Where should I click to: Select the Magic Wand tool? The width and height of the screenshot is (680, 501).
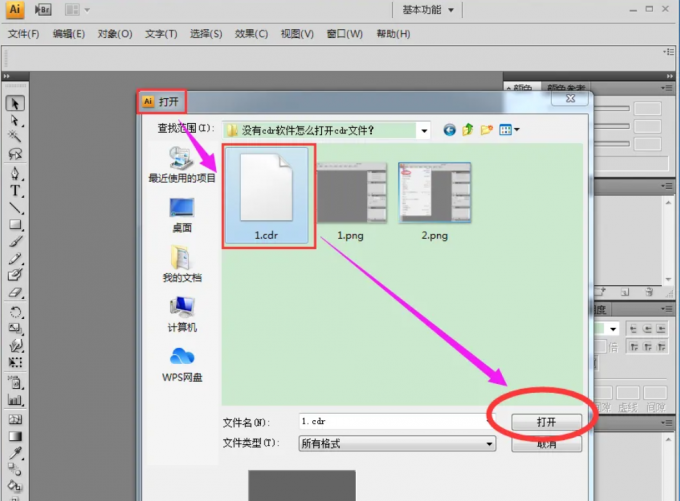click(15, 137)
